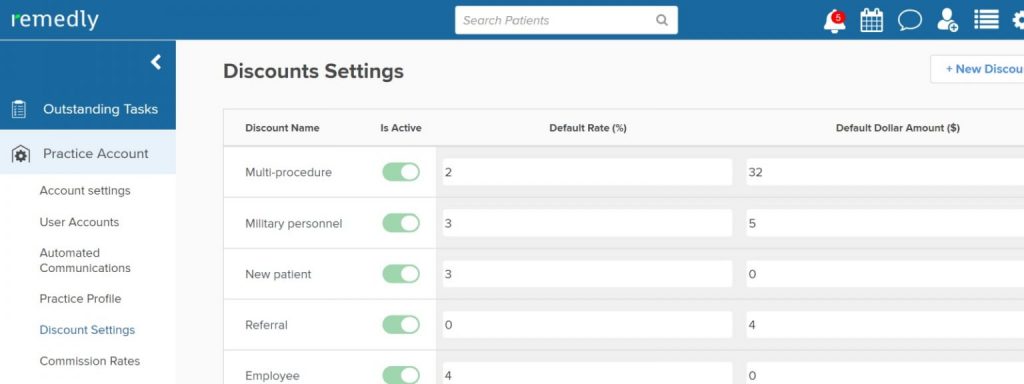Open Commission Rates submenu item
The width and height of the screenshot is (1024, 384).
tap(89, 361)
